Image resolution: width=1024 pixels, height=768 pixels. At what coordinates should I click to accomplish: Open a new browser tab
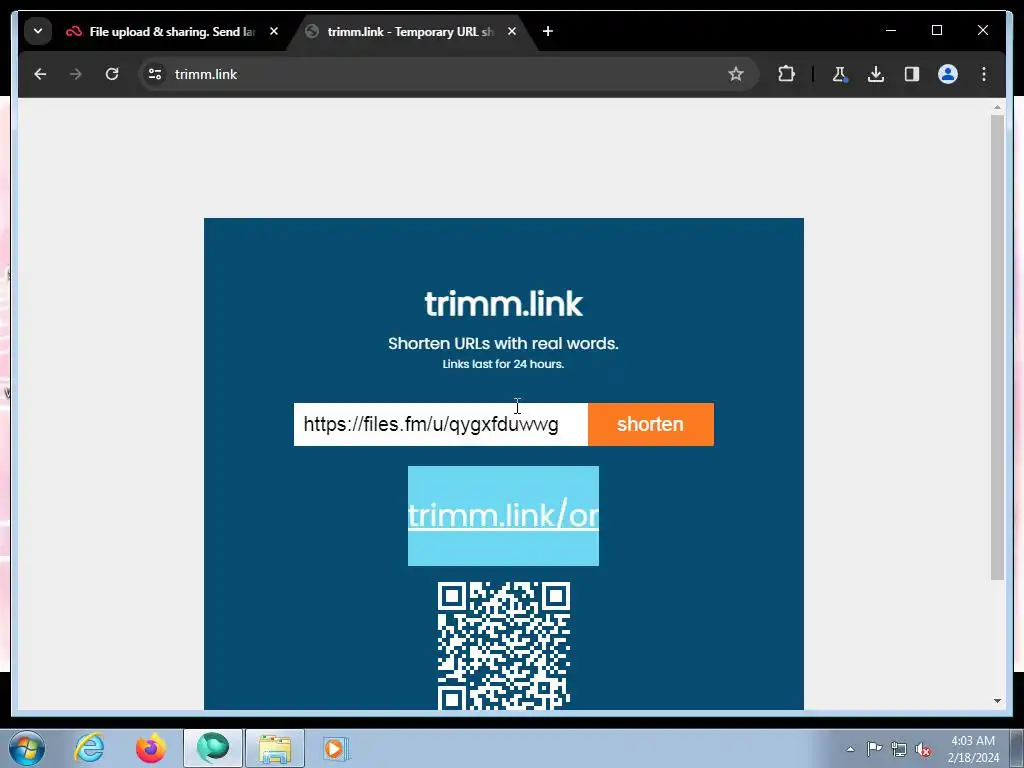548,31
